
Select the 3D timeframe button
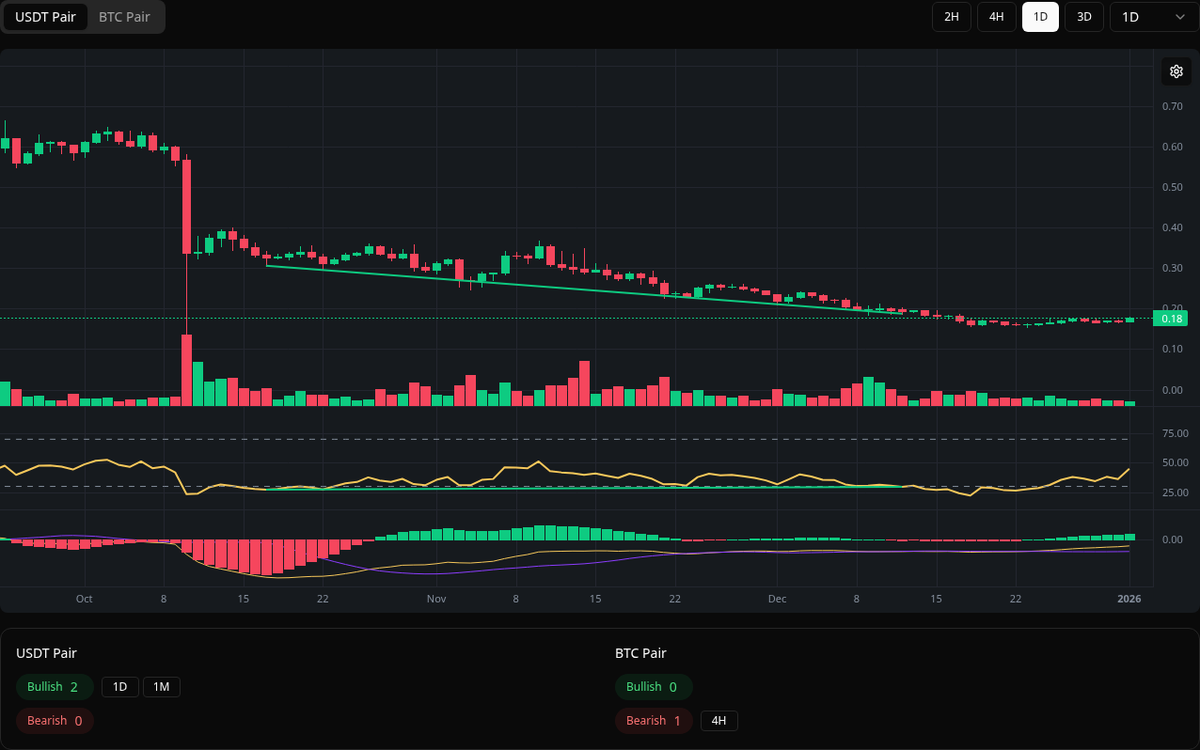tap(1084, 17)
